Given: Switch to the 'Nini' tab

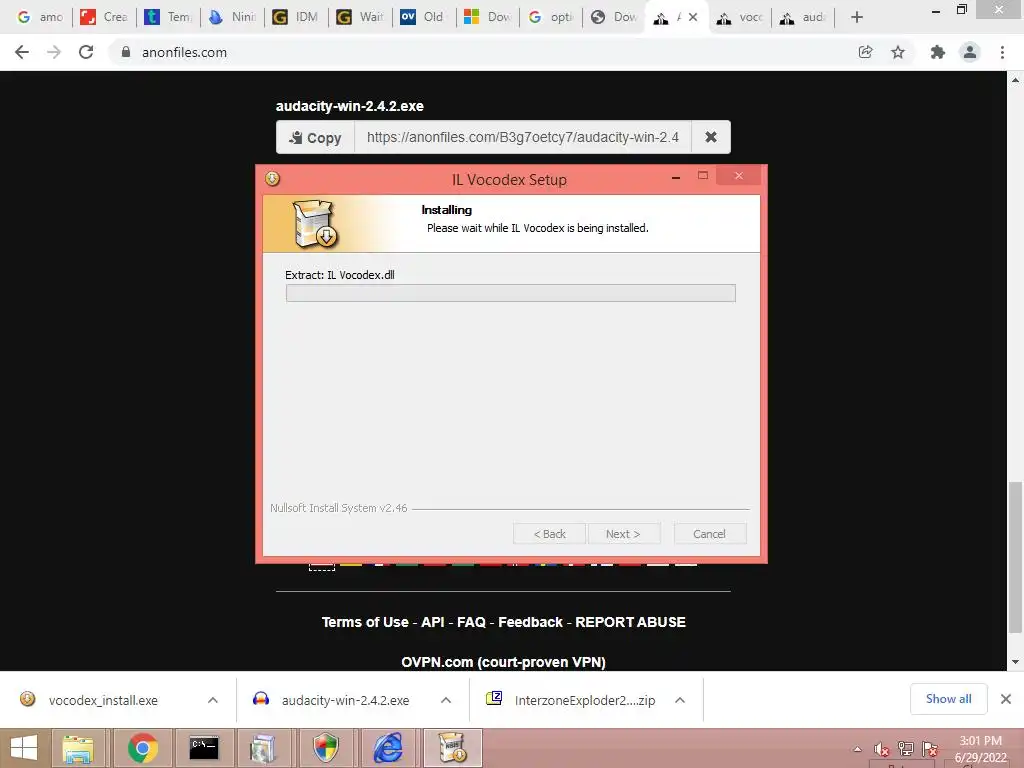Looking at the screenshot, I should pyautogui.click(x=232, y=17).
